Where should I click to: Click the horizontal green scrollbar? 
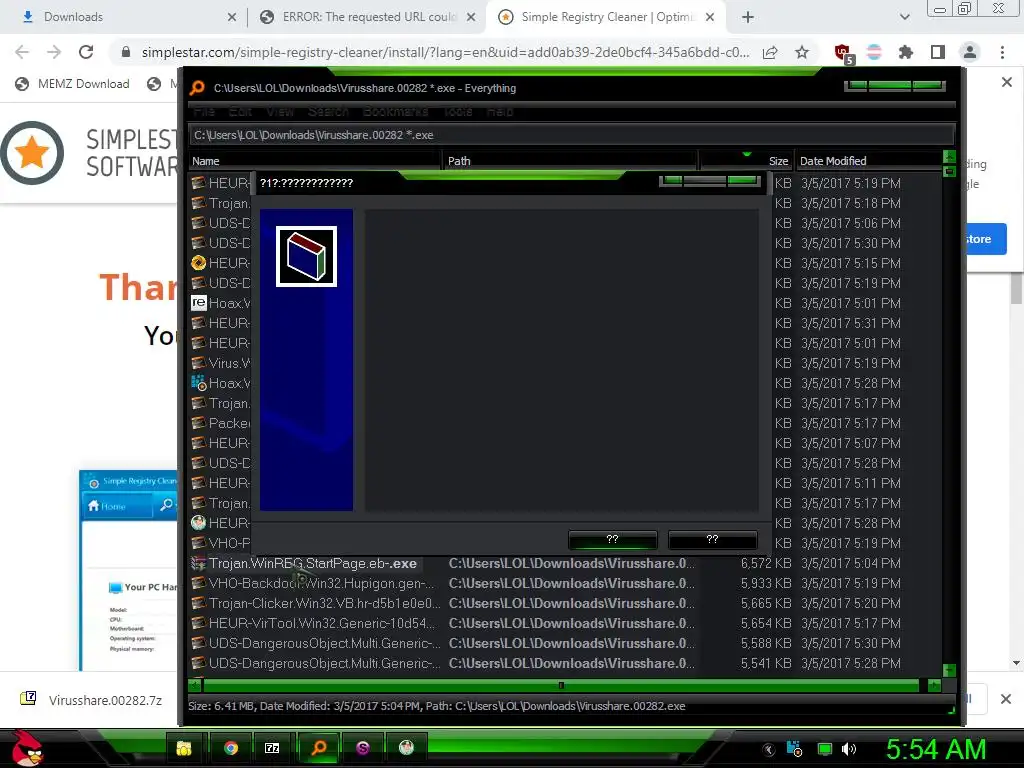(x=561, y=685)
